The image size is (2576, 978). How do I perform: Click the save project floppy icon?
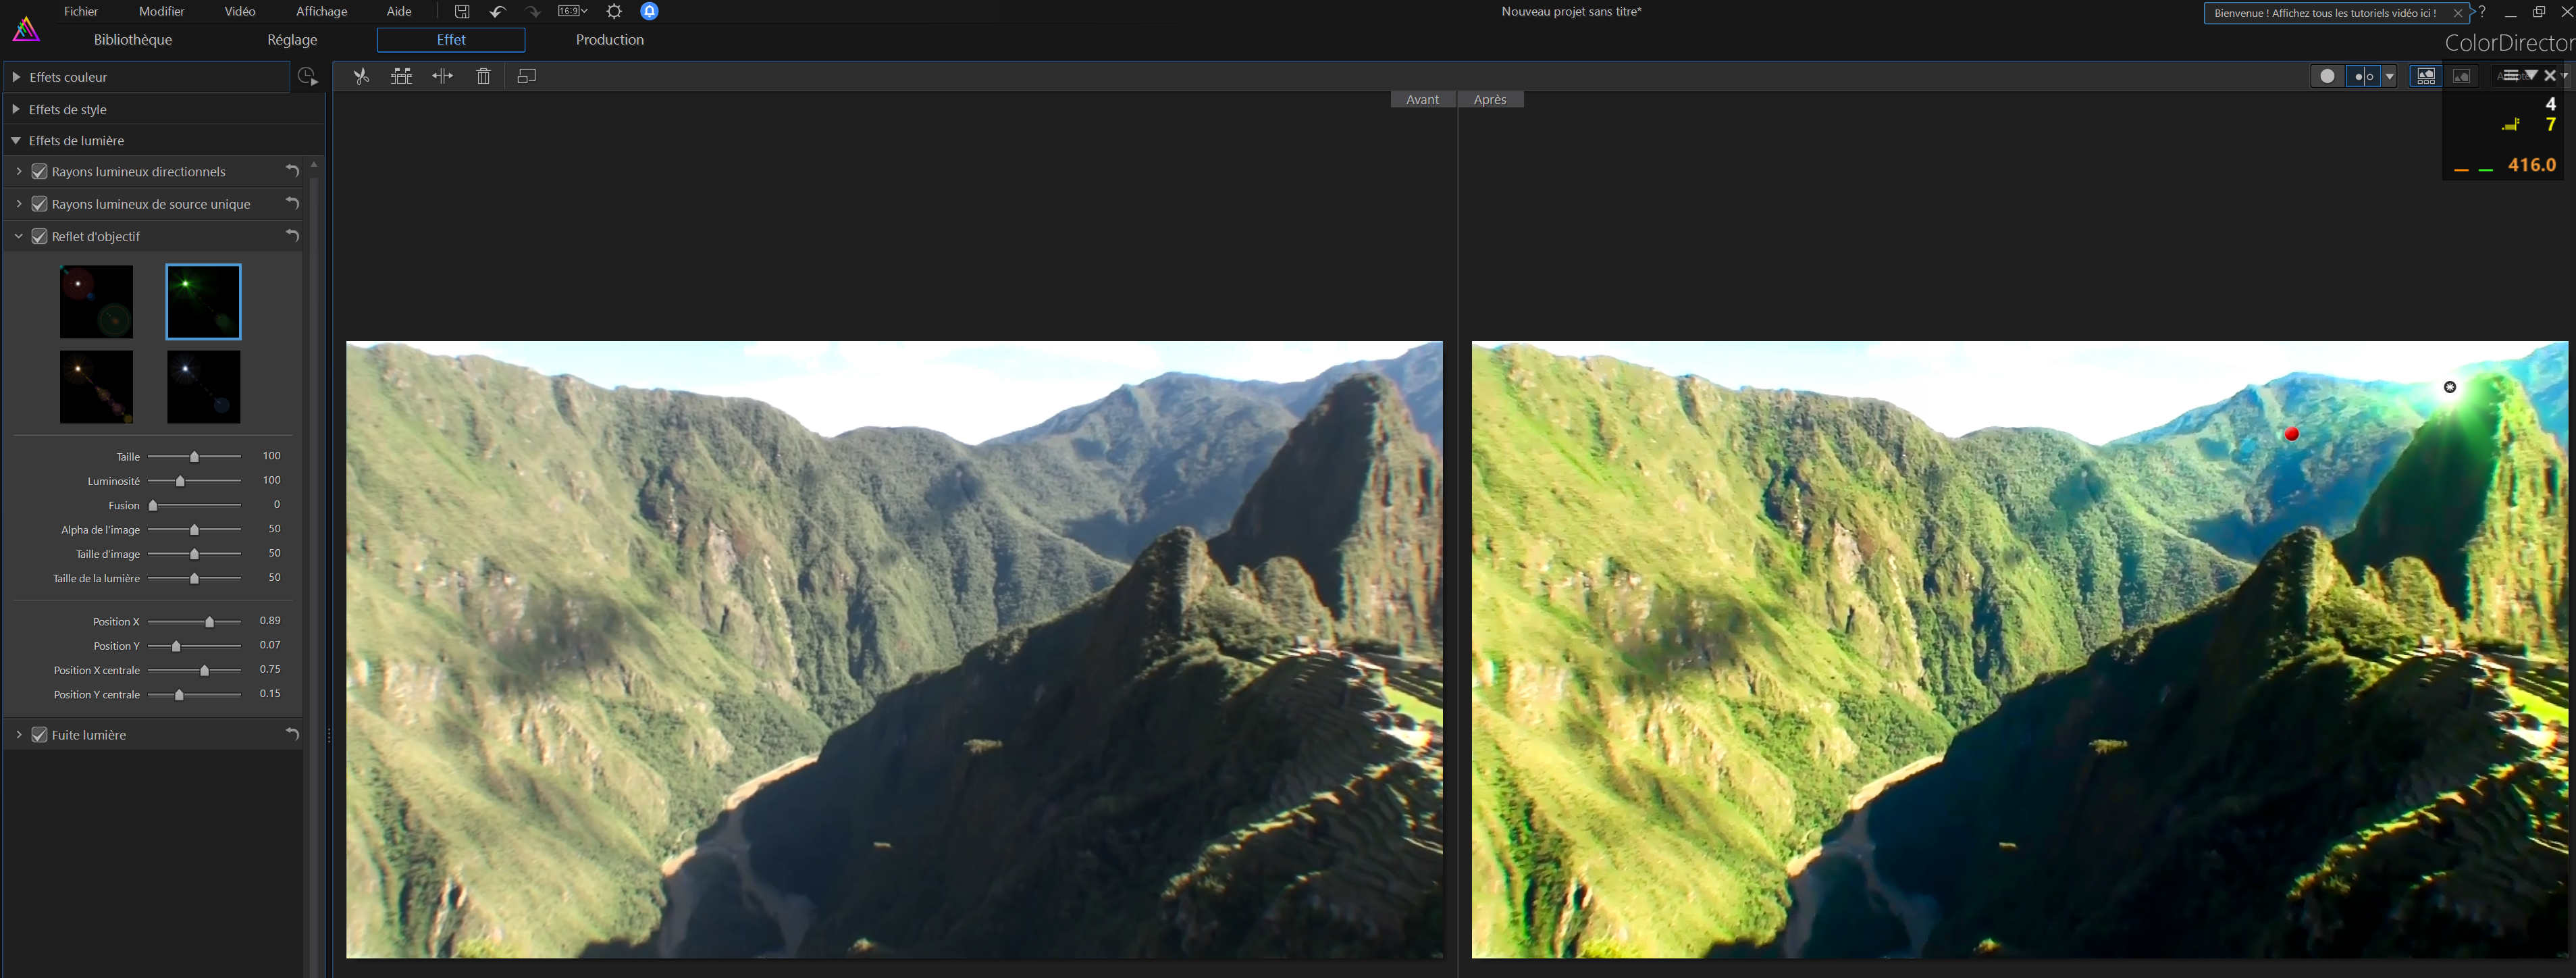click(462, 12)
